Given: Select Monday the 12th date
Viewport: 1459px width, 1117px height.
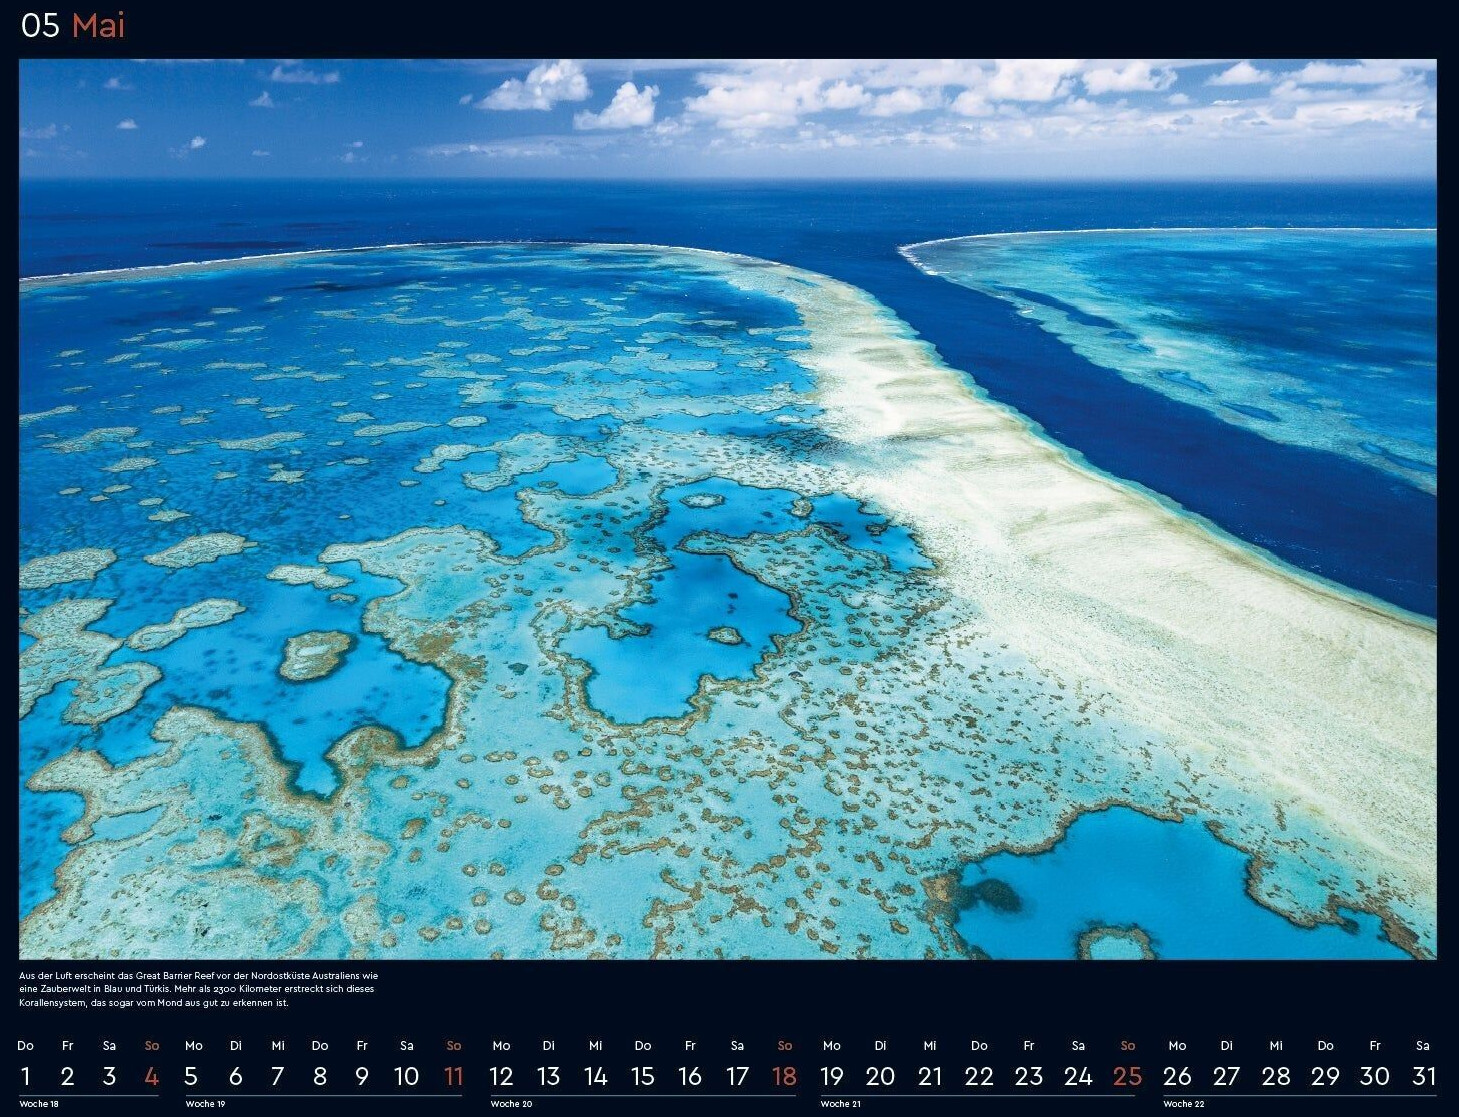Looking at the screenshot, I should pos(501,1076).
